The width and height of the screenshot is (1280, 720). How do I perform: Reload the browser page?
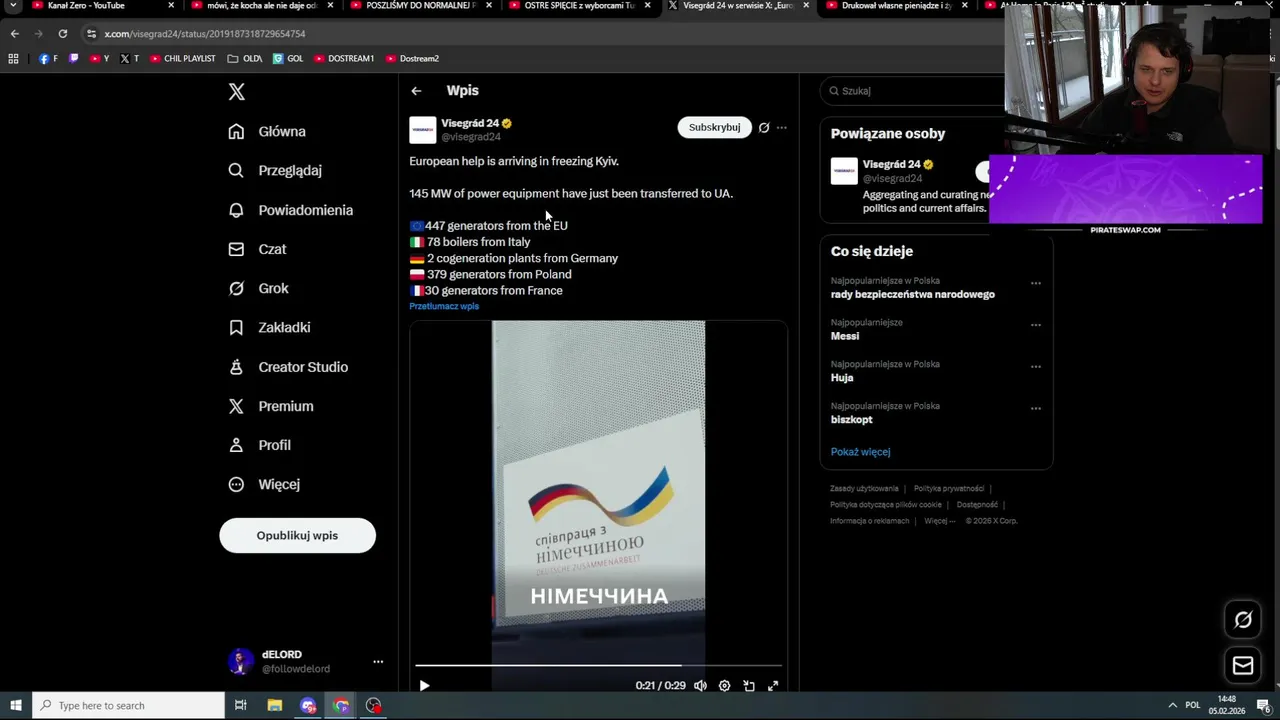pos(62,34)
